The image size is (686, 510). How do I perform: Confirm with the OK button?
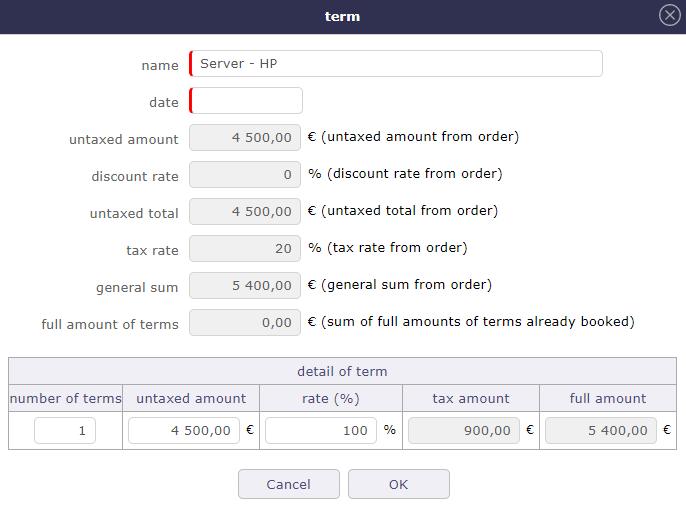point(399,484)
